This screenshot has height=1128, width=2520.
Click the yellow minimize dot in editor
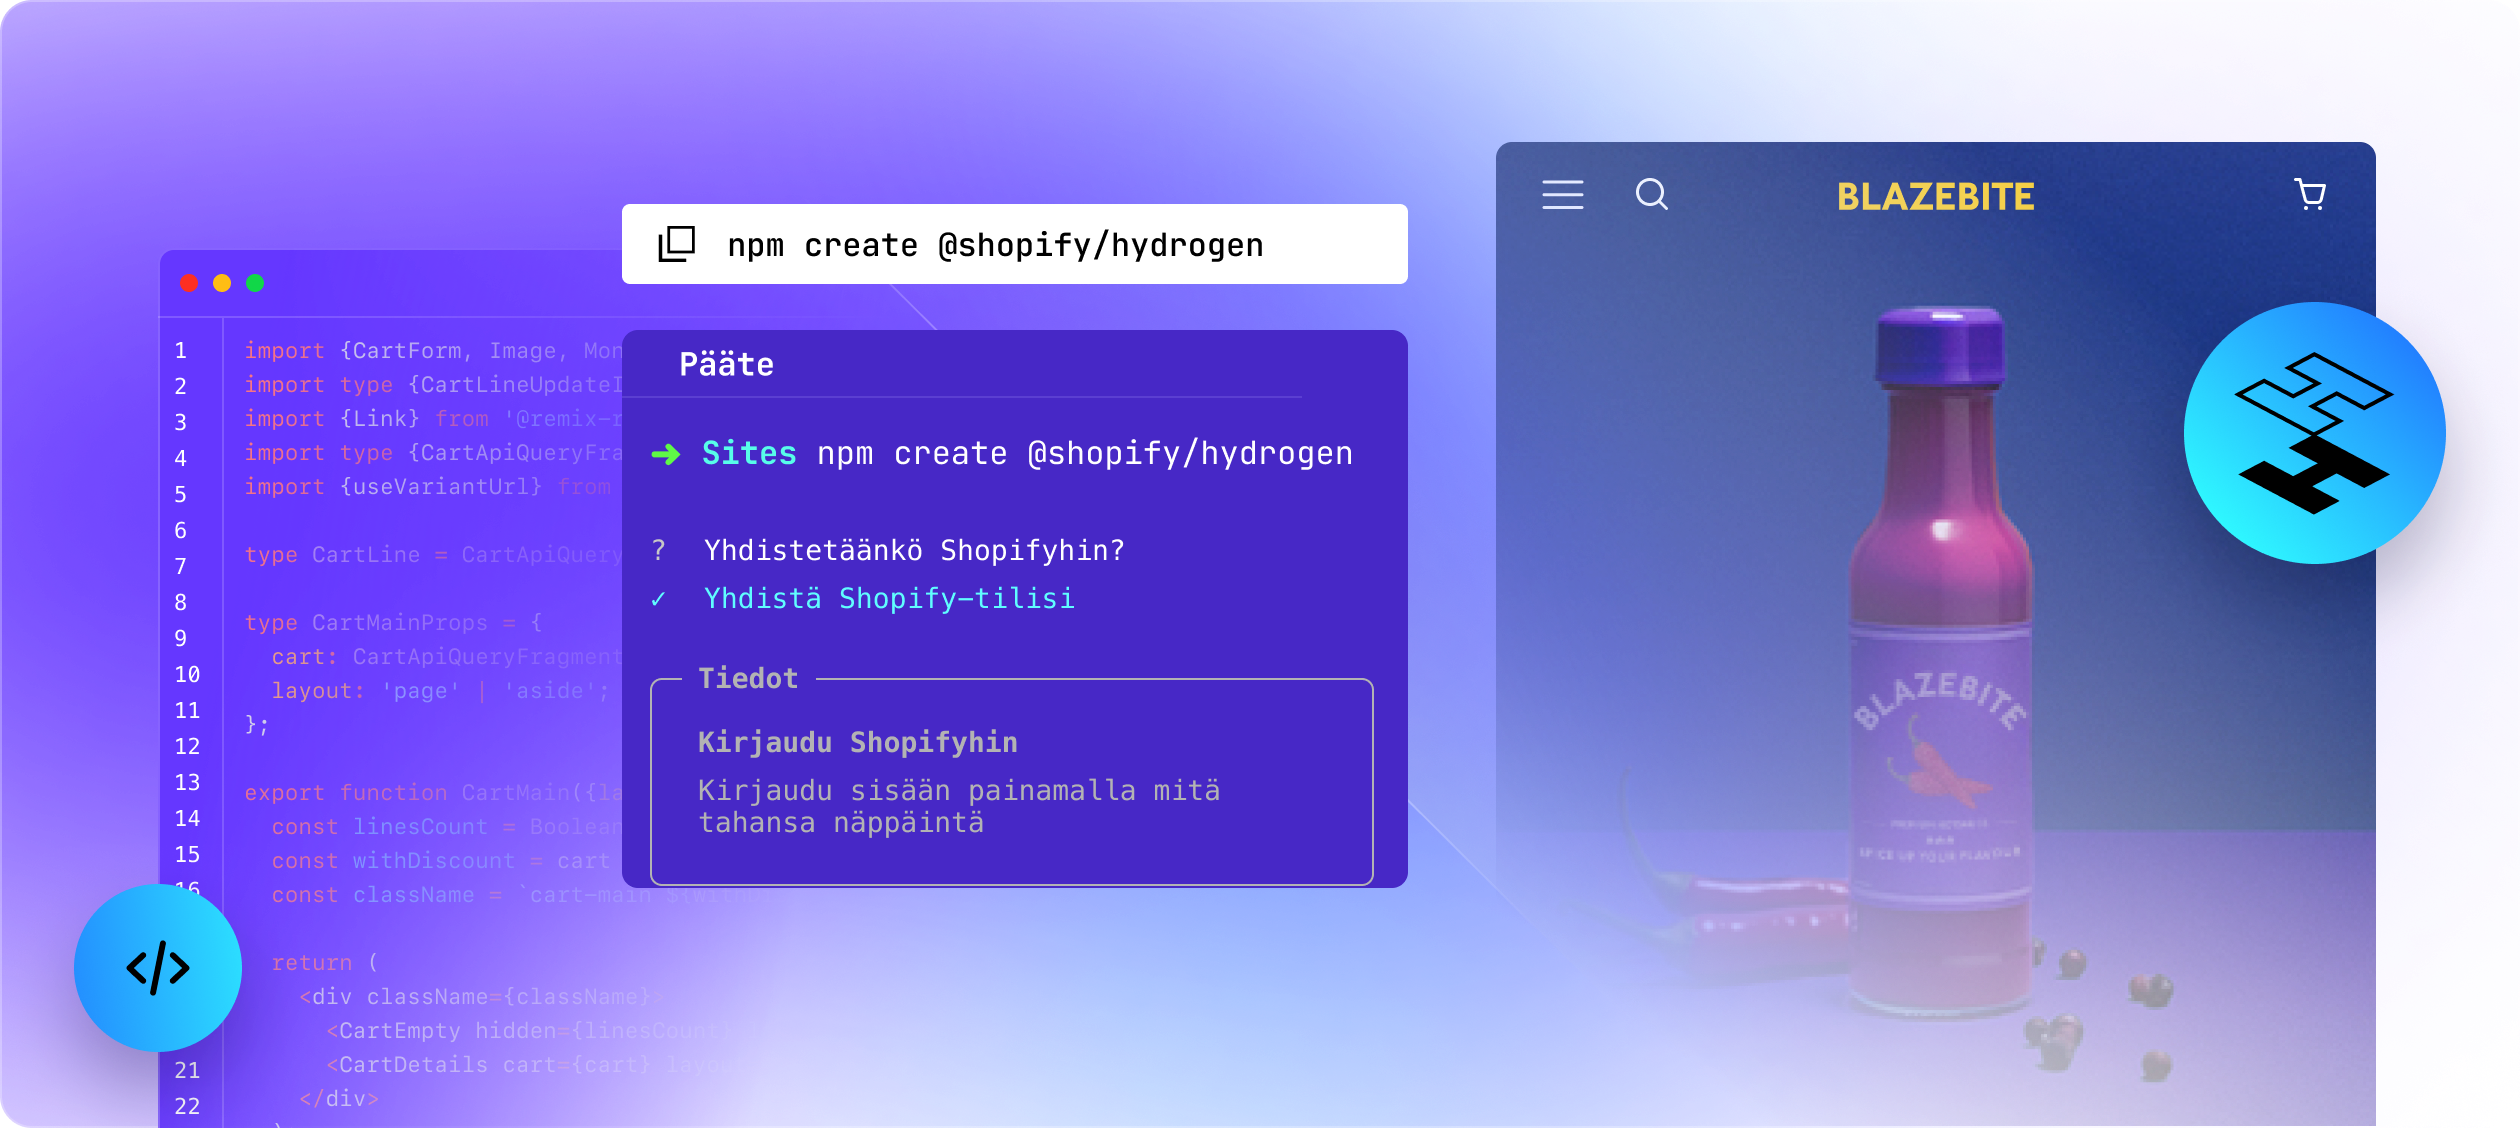[x=222, y=283]
